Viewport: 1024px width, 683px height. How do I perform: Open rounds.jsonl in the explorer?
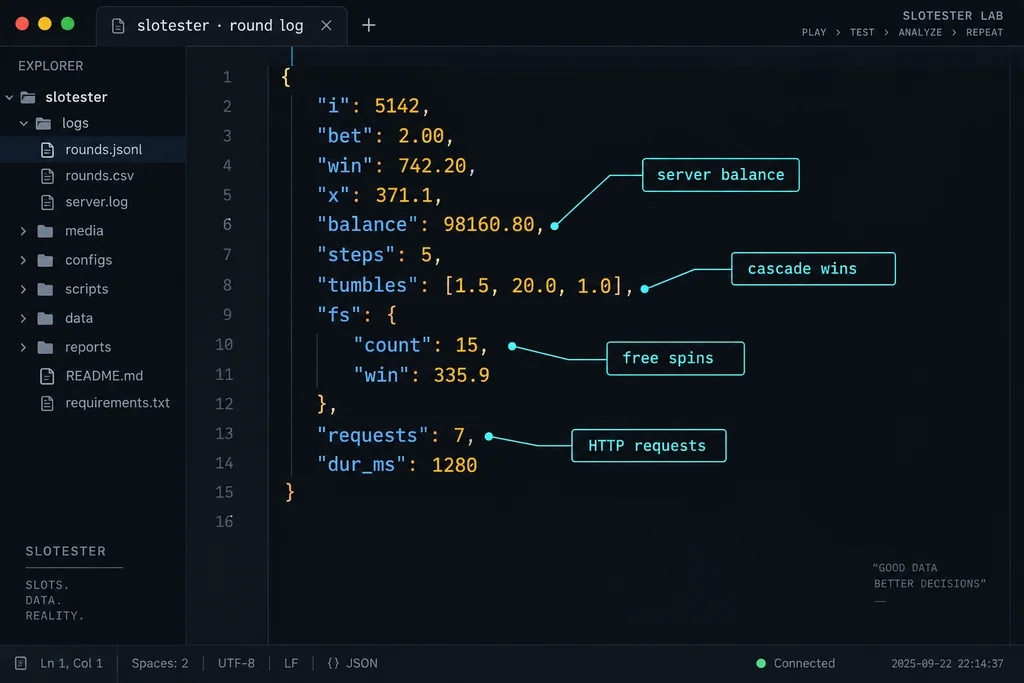point(93,150)
